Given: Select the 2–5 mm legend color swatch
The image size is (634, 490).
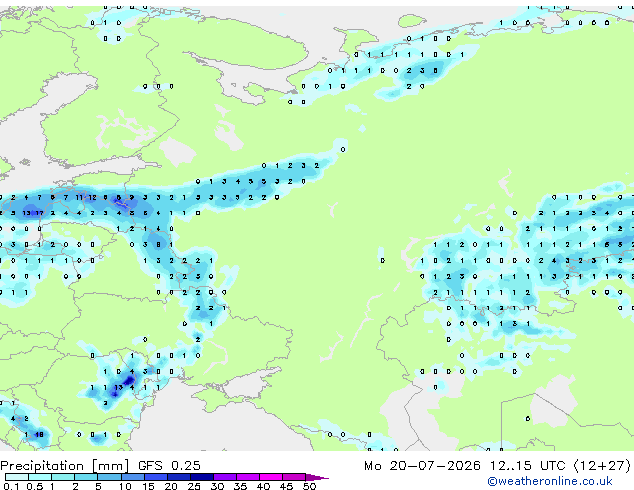Looking at the screenshot, I should click(x=86, y=477).
